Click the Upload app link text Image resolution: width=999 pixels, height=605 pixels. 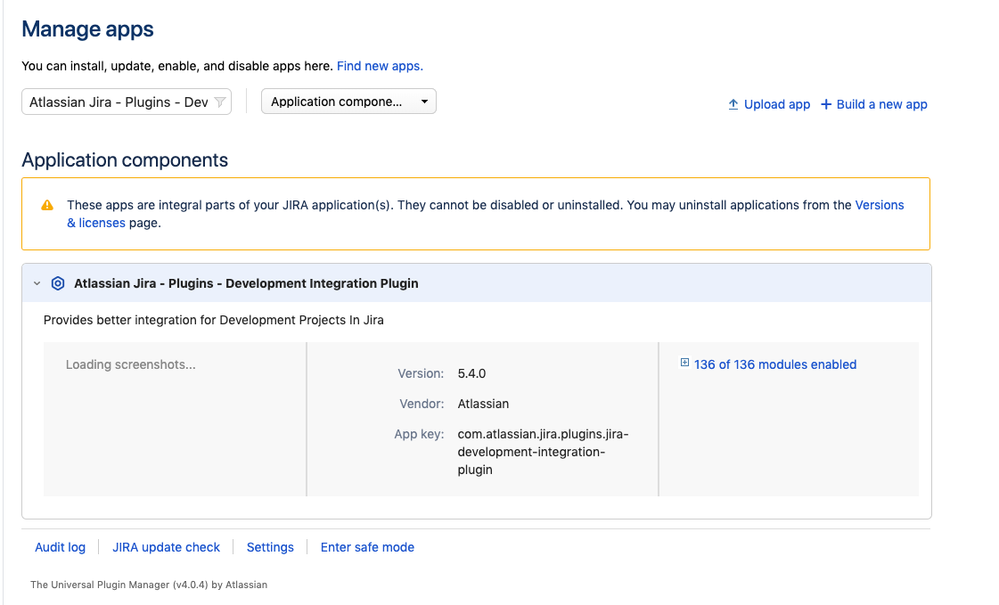pos(777,104)
